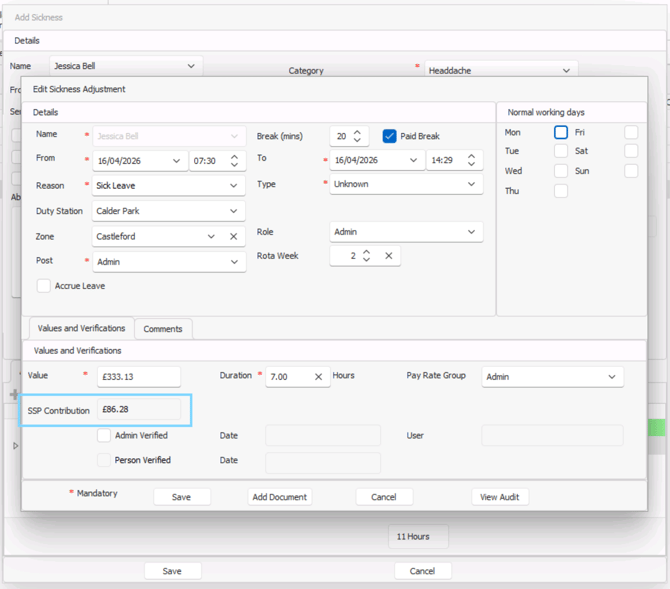Switch to the Comments tab
Viewport: 670px width, 589px height.
(162, 328)
